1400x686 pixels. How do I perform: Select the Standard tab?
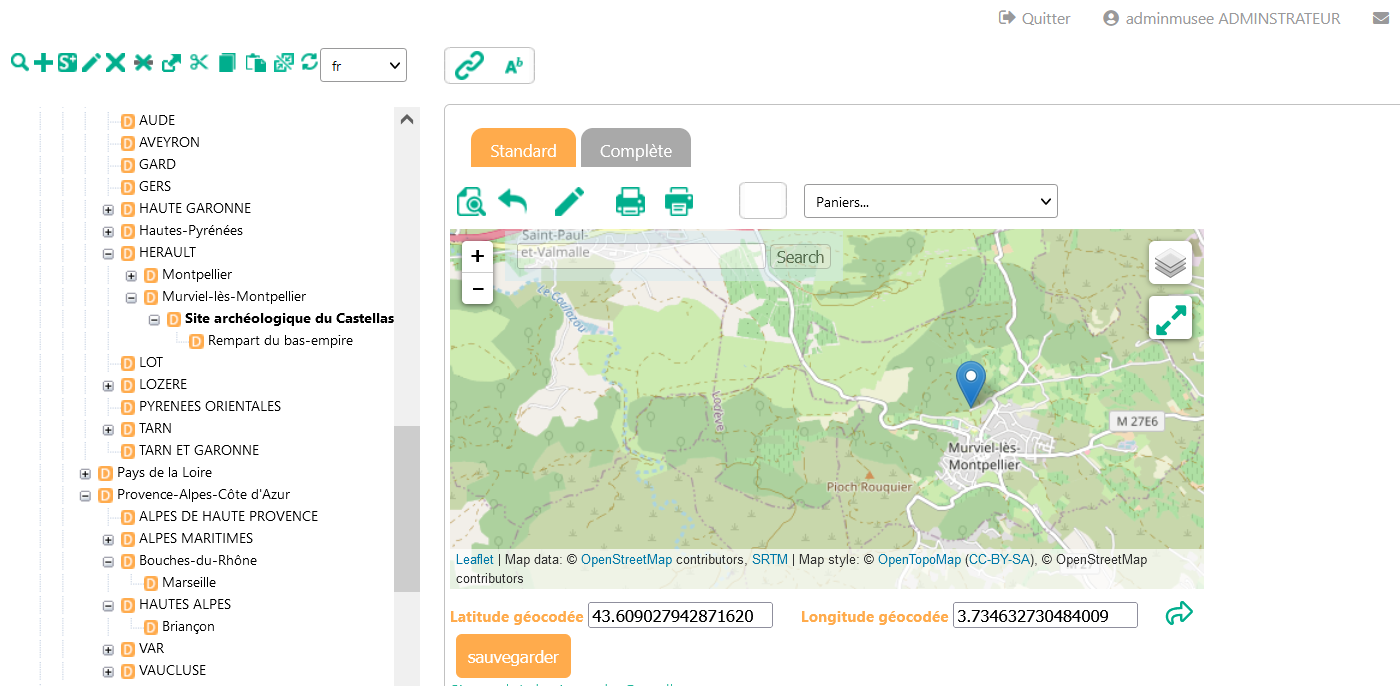tap(523, 151)
